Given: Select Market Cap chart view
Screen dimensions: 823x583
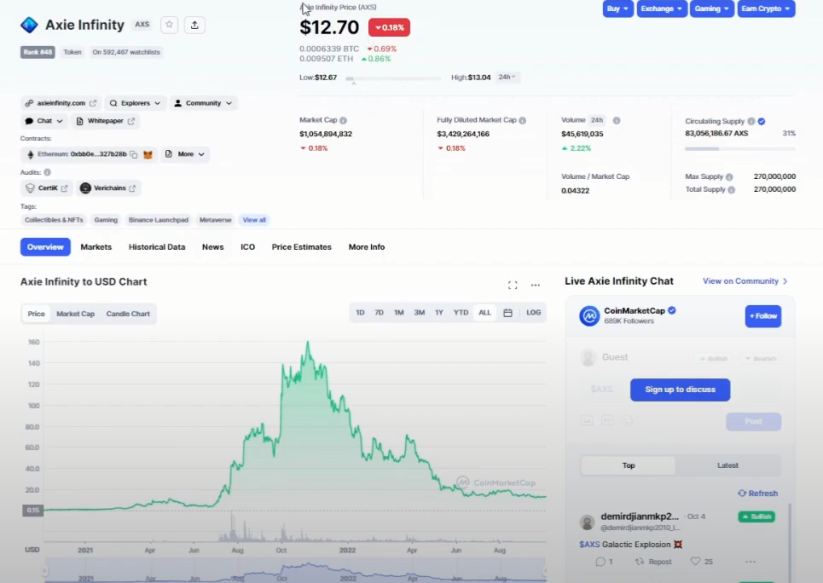Looking at the screenshot, I should point(76,314).
